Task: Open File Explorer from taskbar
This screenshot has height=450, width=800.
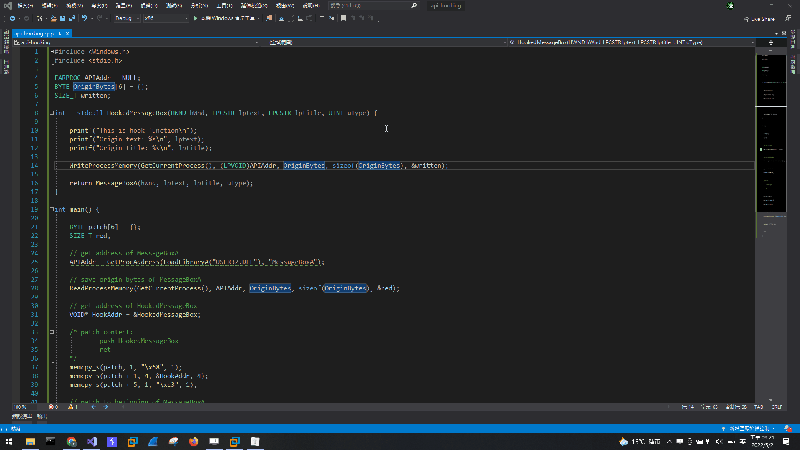Action: [30, 441]
